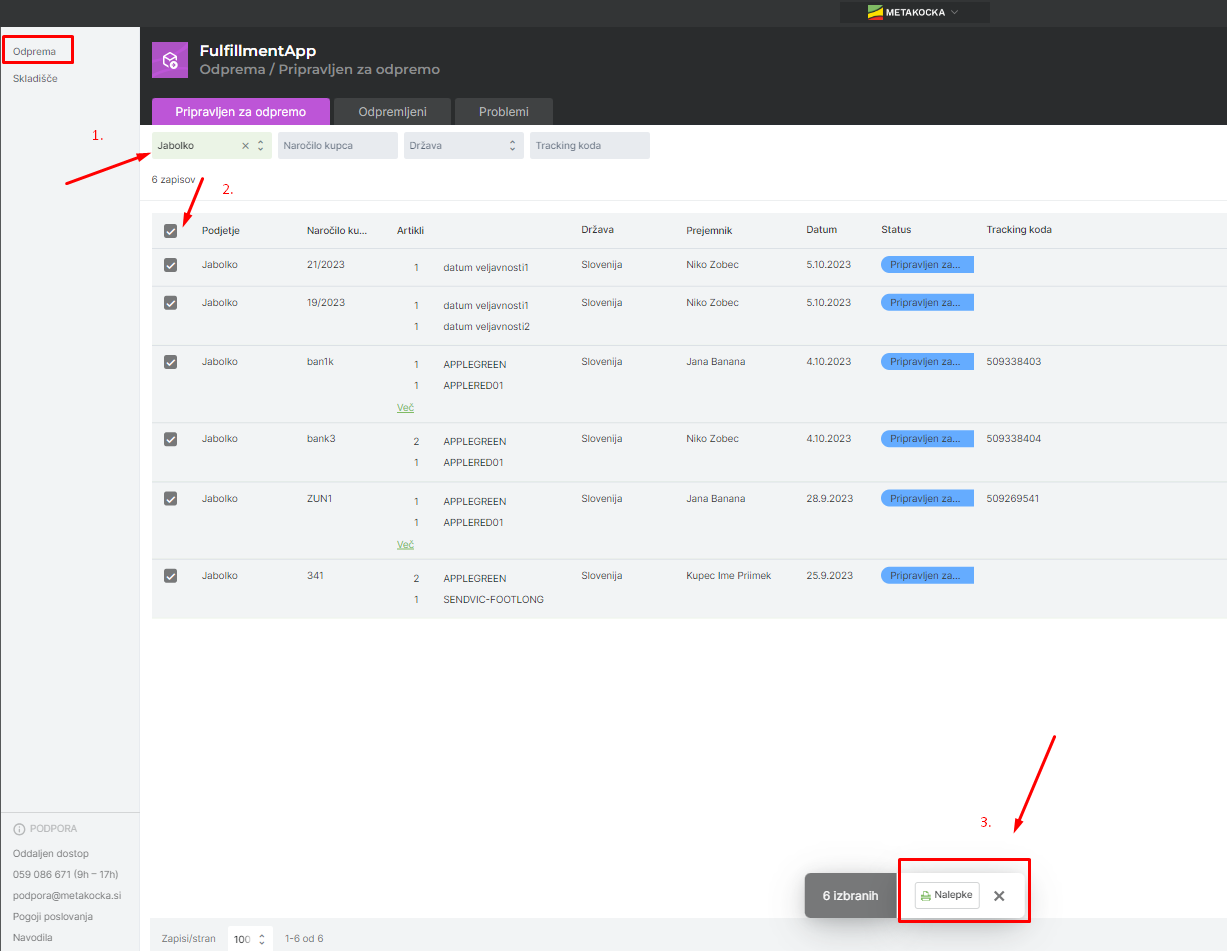Click the Artikli column header

click(411, 230)
